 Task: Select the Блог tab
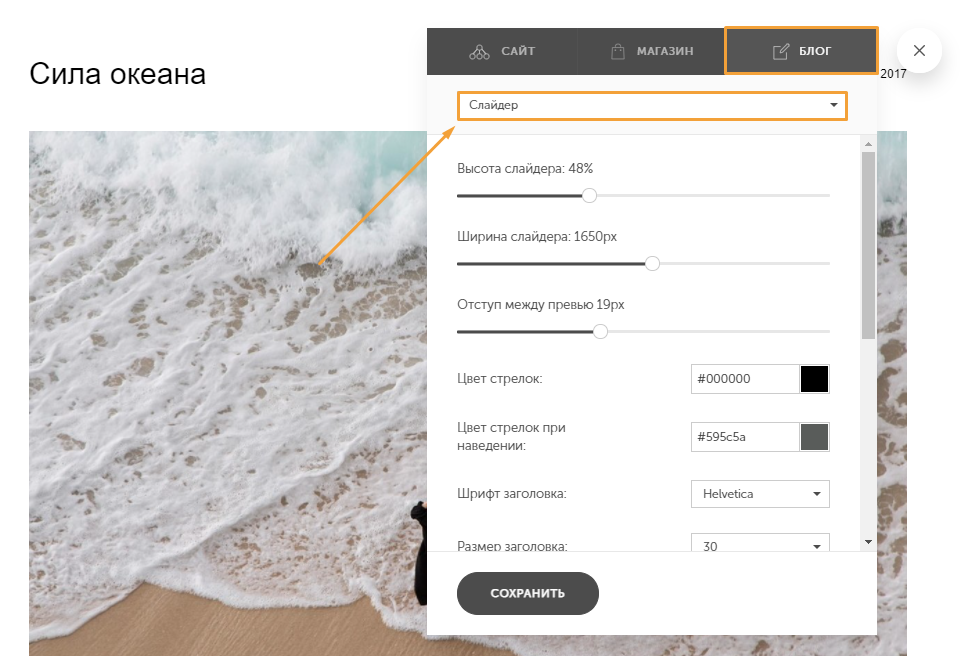801,51
